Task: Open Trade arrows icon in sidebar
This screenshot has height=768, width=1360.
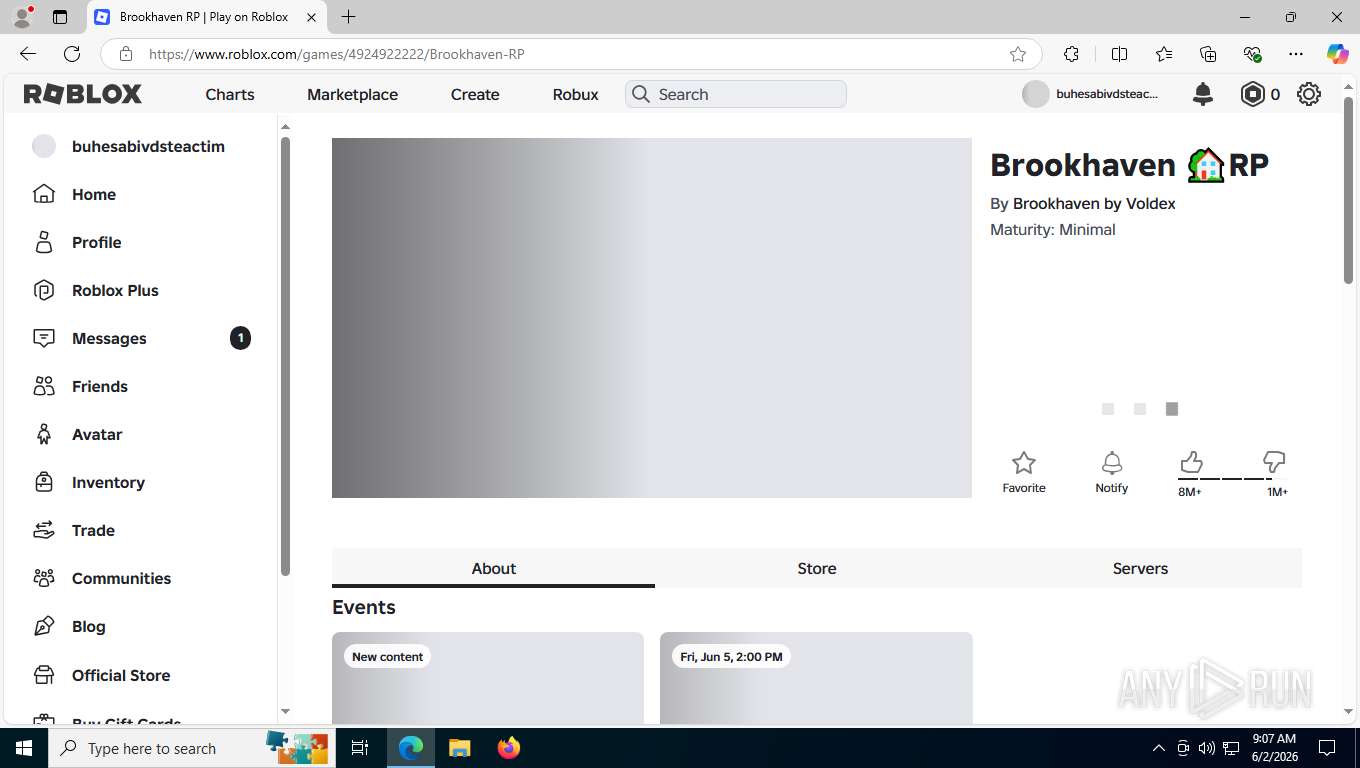Action: [x=44, y=530]
